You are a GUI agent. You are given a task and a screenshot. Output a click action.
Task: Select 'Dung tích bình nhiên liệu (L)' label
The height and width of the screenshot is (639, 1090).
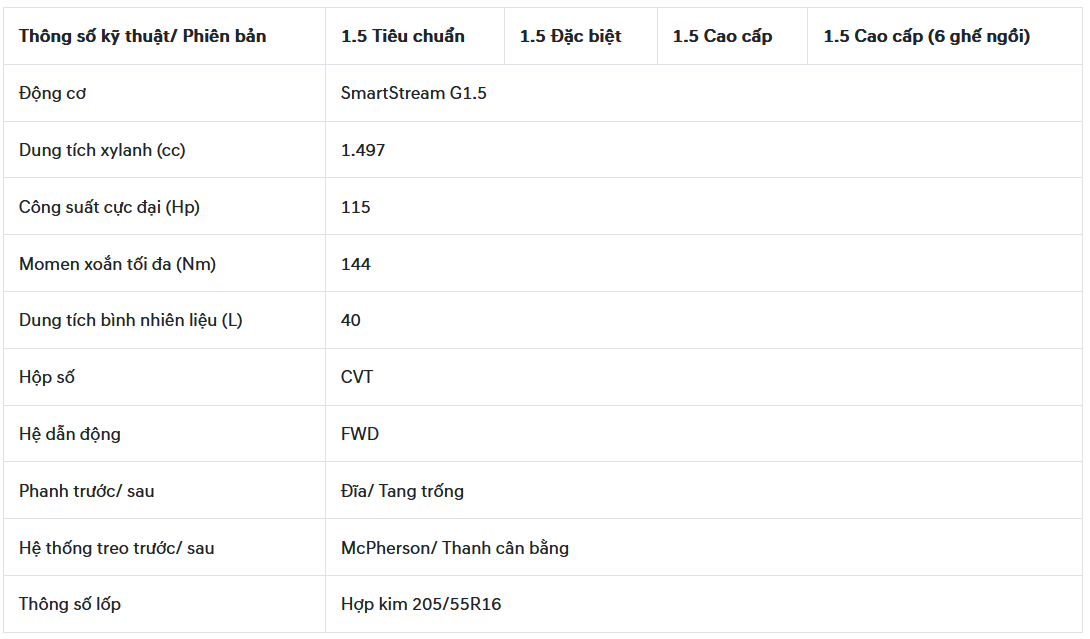pos(131,321)
